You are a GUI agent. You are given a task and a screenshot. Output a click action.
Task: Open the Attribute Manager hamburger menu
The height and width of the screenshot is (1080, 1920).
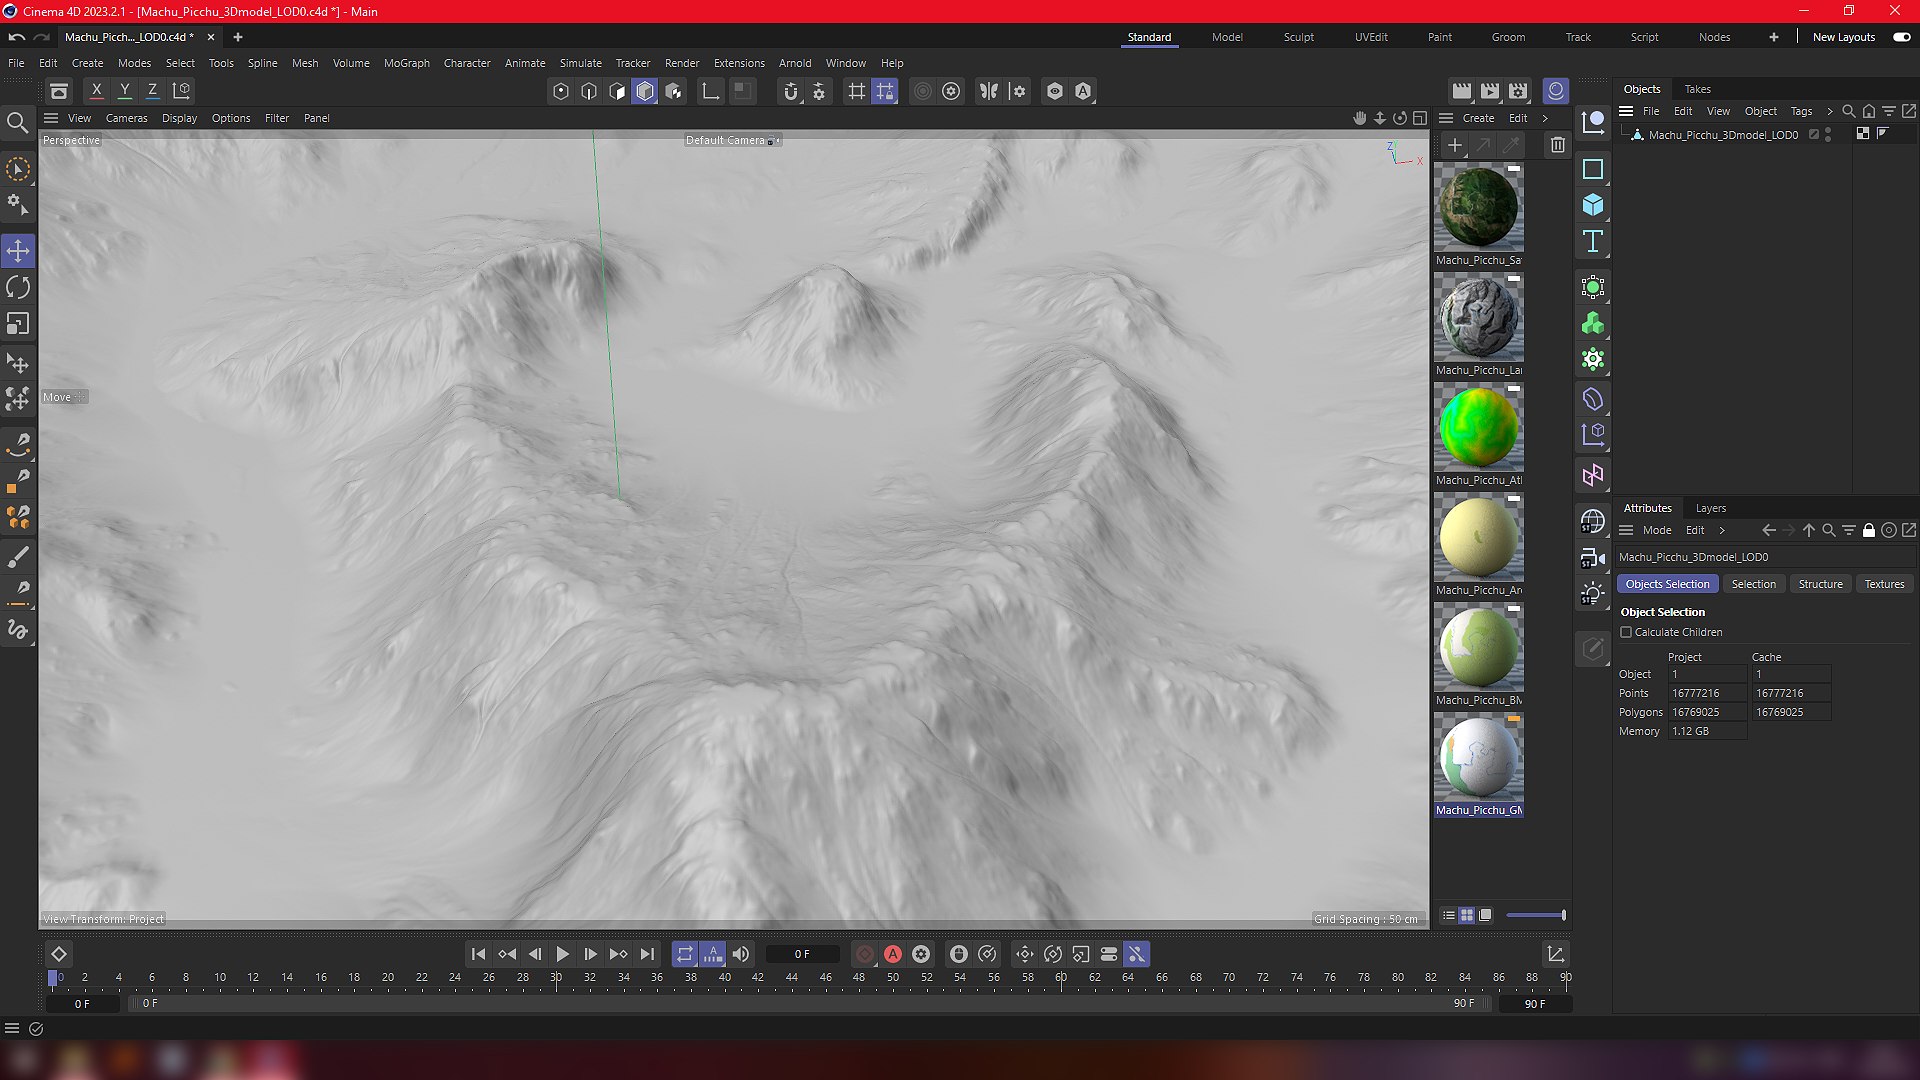tap(1626, 530)
